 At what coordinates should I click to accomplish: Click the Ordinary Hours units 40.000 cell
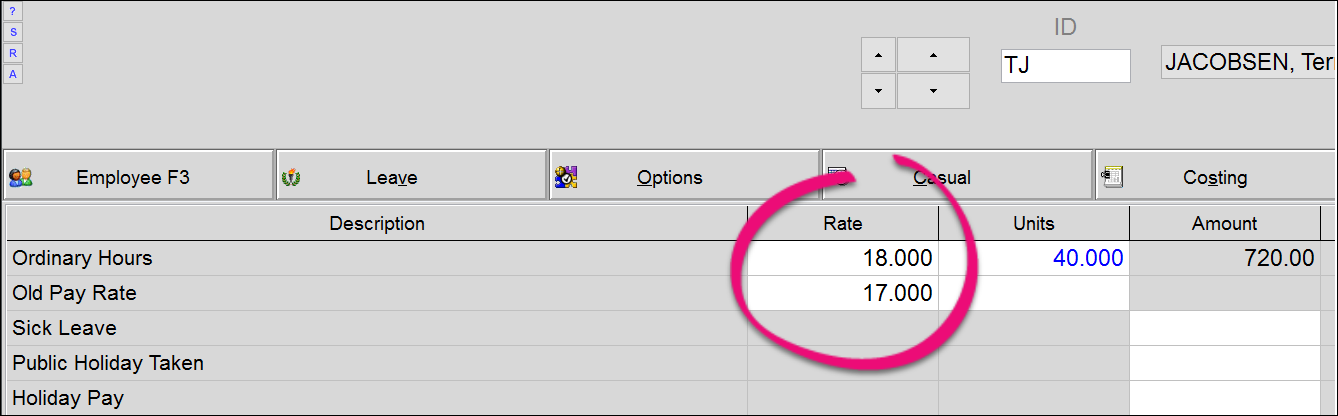click(1034, 258)
